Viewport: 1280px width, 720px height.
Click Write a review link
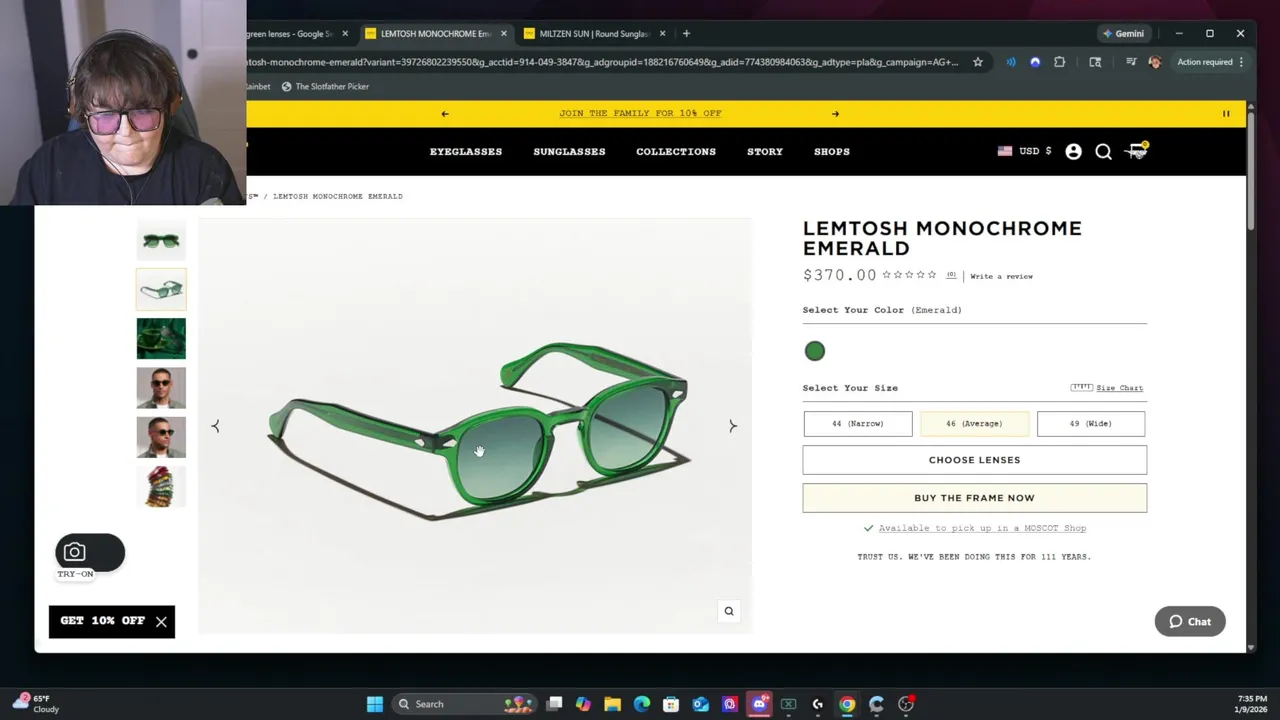pyautogui.click(x=1001, y=276)
